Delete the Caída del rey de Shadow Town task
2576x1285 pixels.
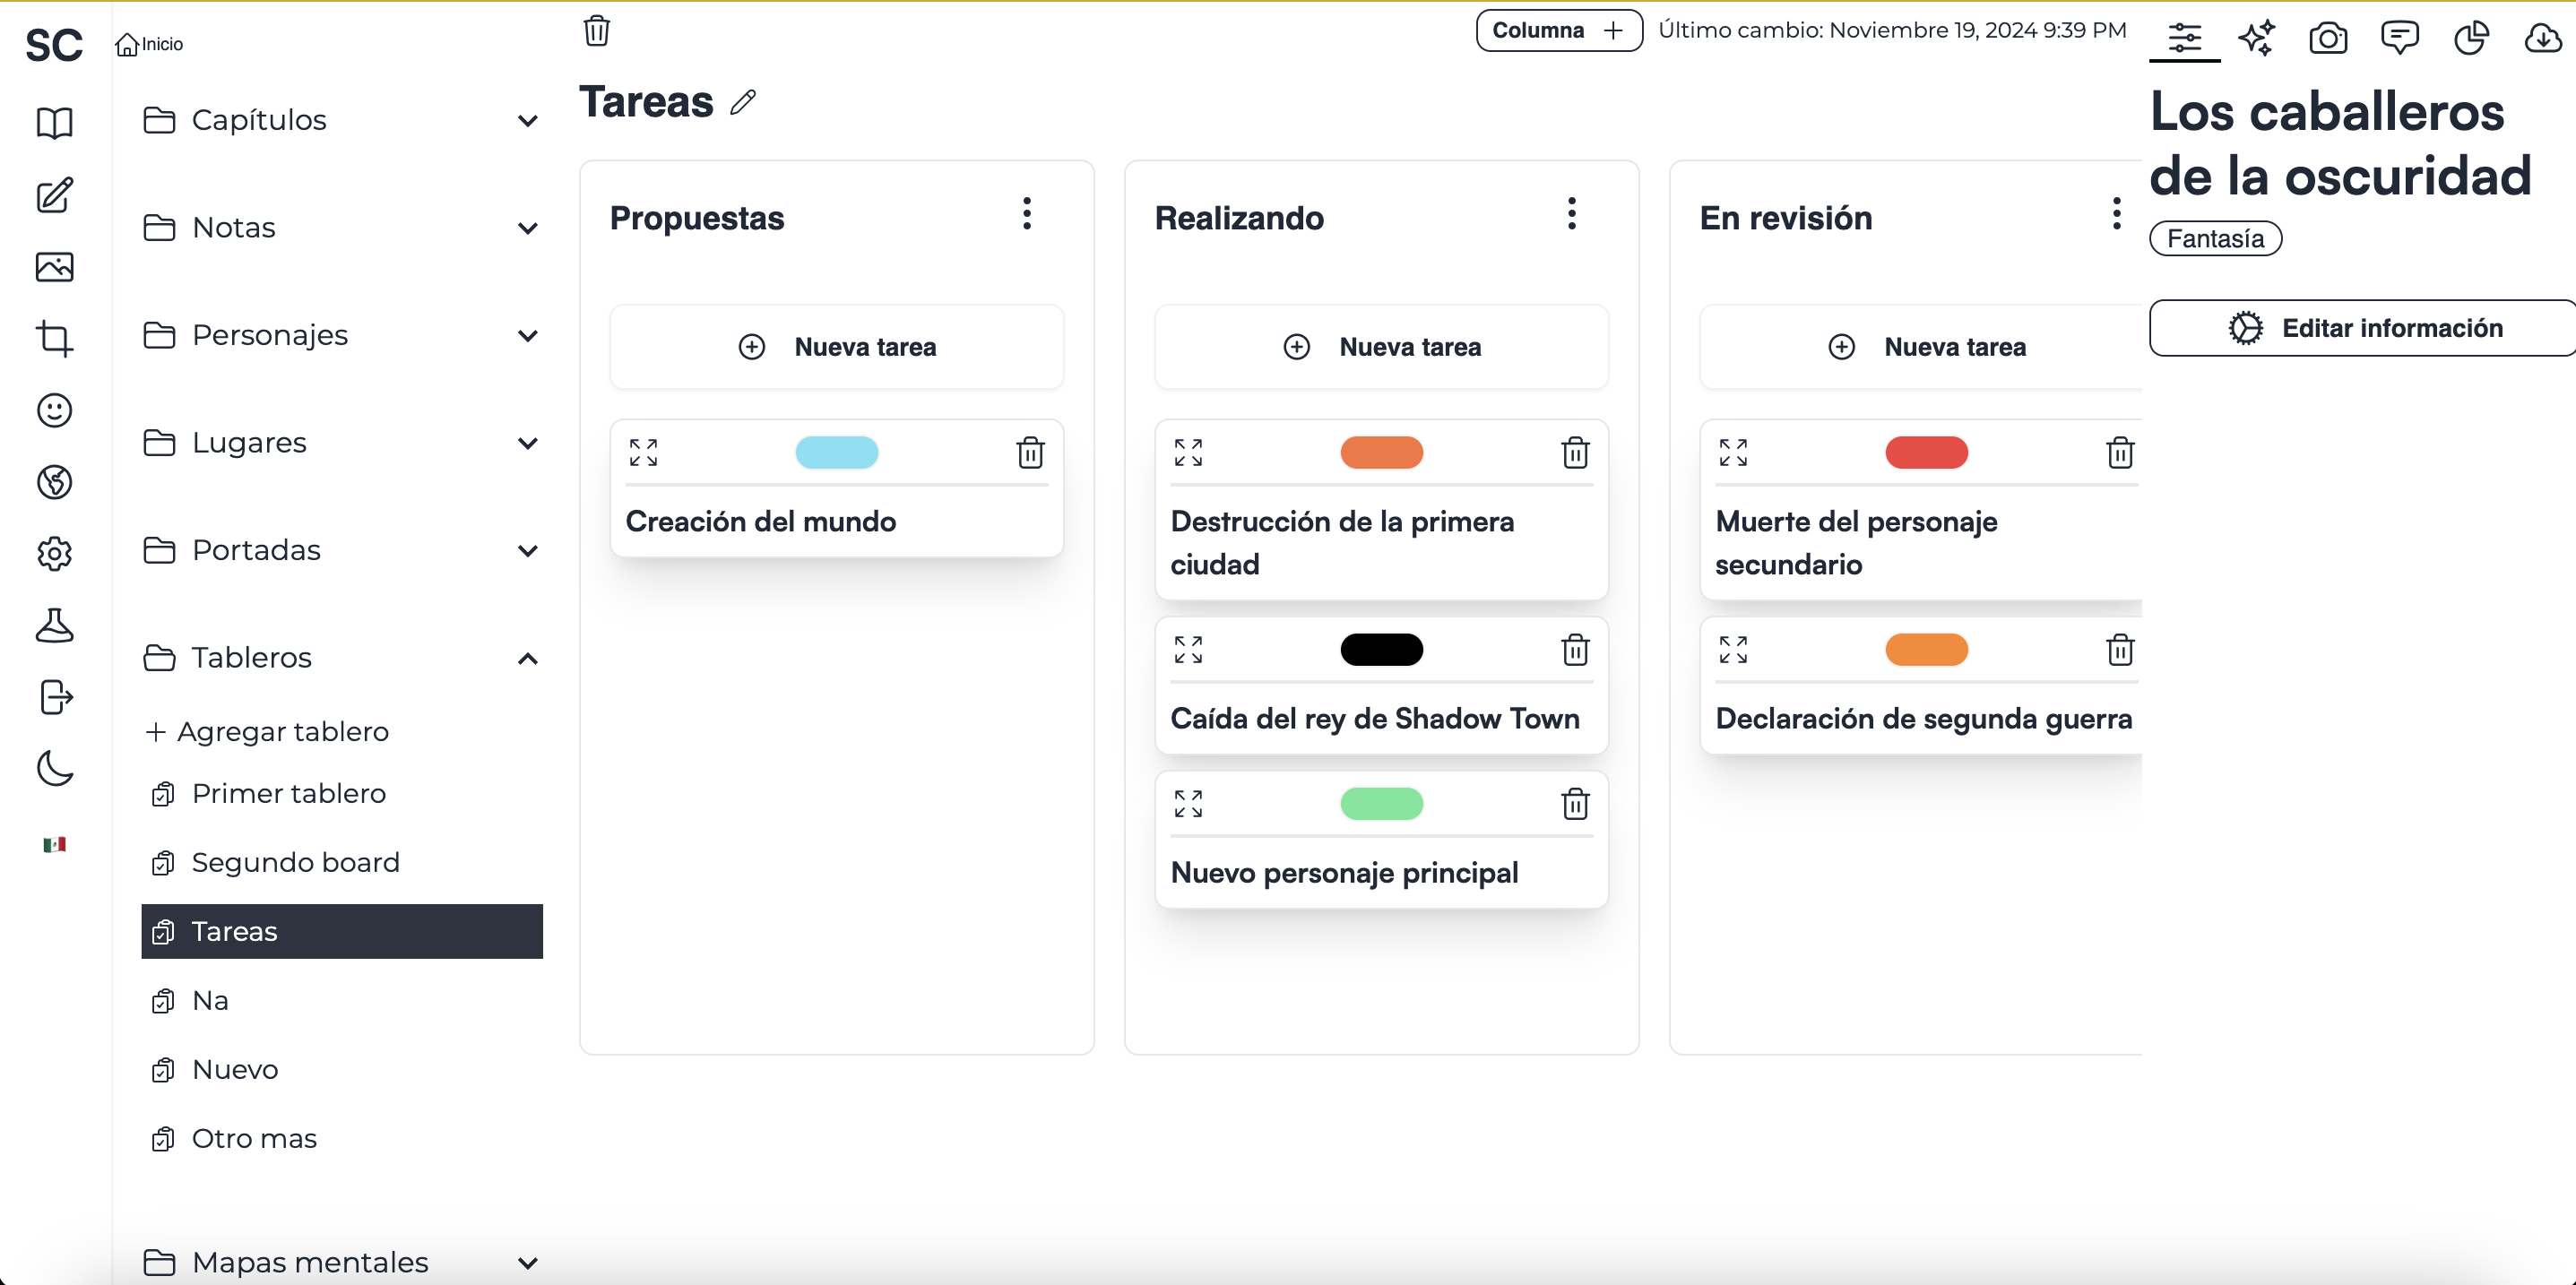(1575, 650)
